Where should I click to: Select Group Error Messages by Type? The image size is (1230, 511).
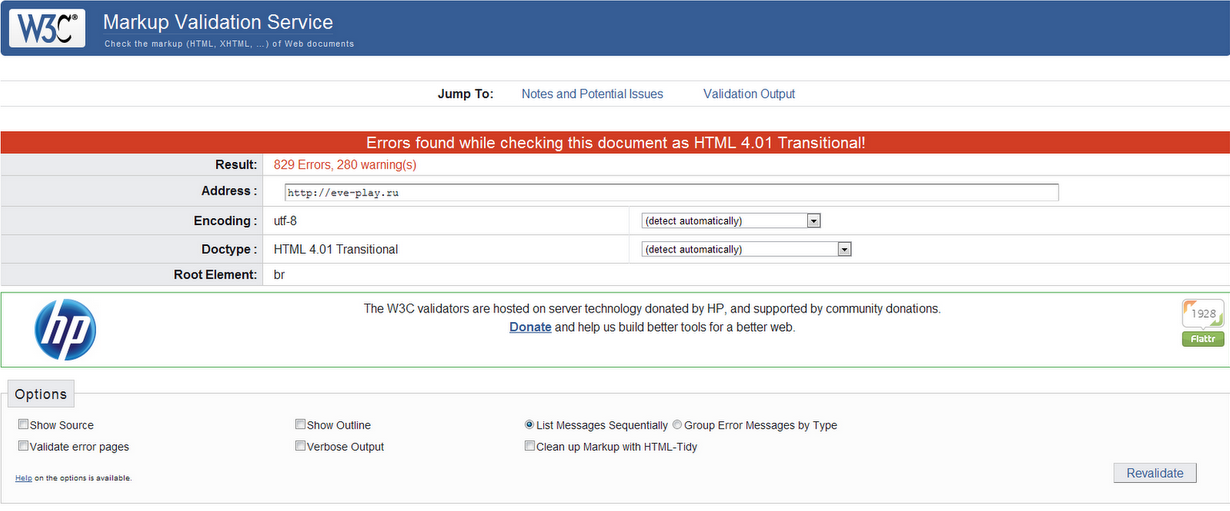677,425
